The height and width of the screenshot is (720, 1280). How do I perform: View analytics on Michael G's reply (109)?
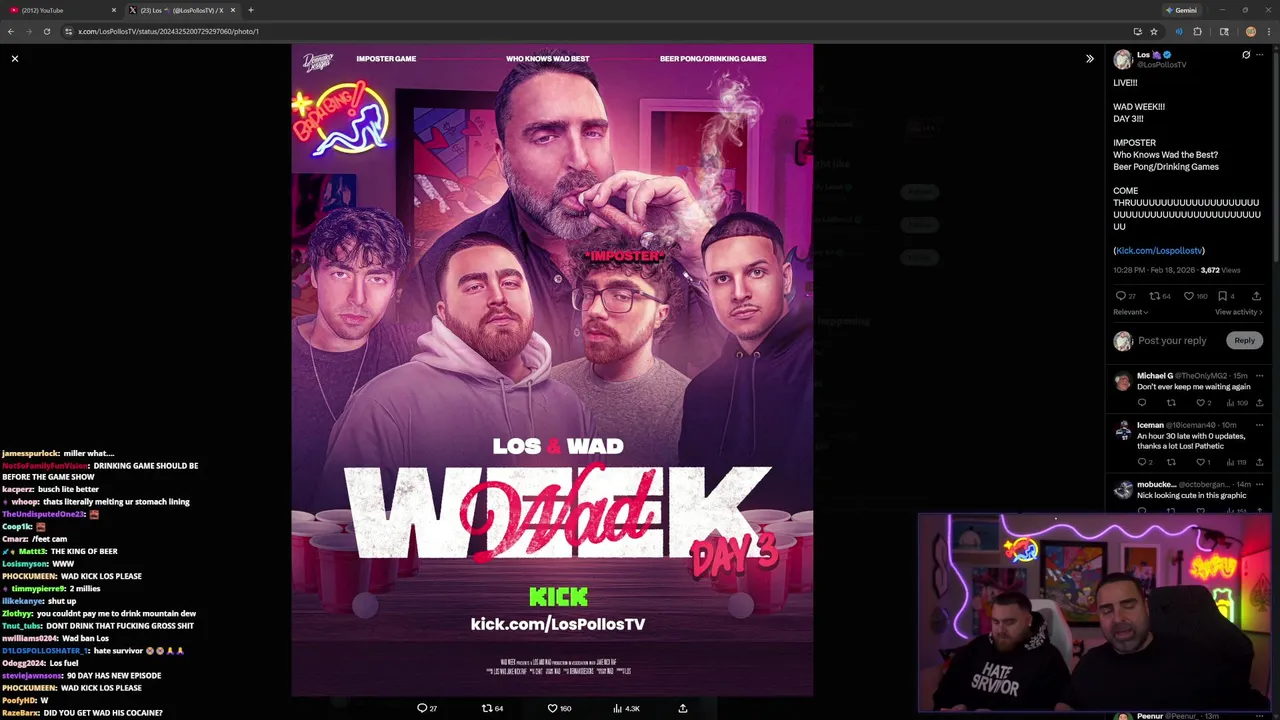pos(1237,403)
